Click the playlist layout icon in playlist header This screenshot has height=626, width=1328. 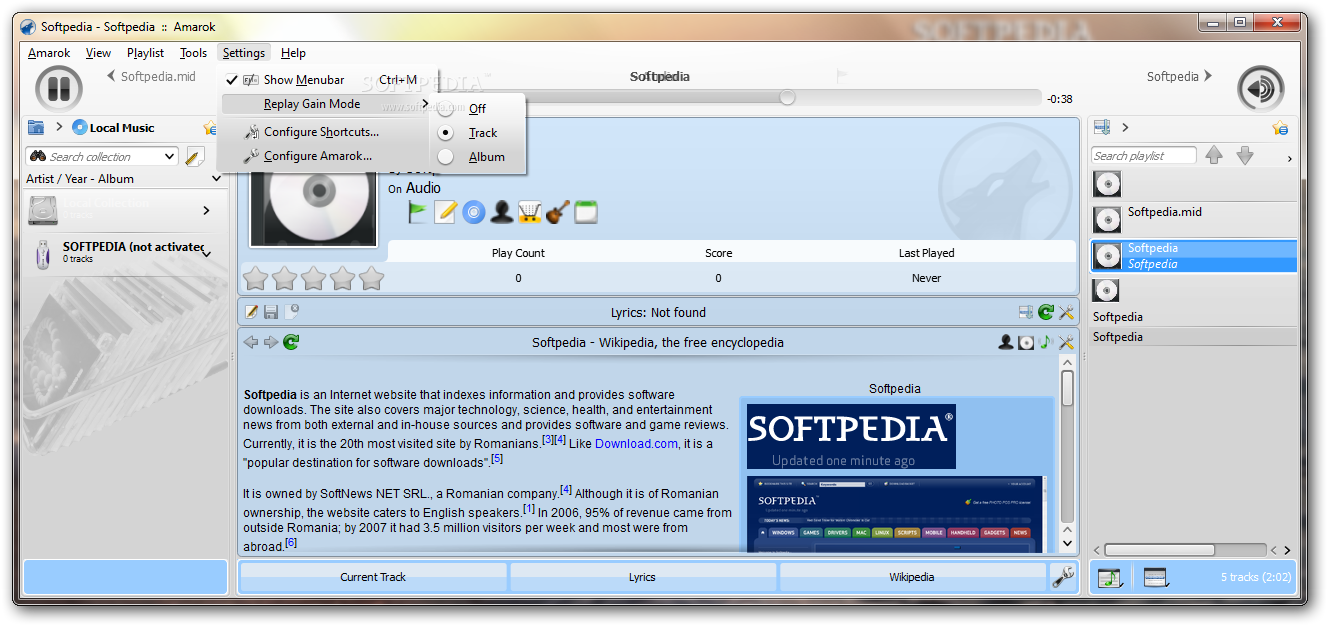coord(1102,127)
